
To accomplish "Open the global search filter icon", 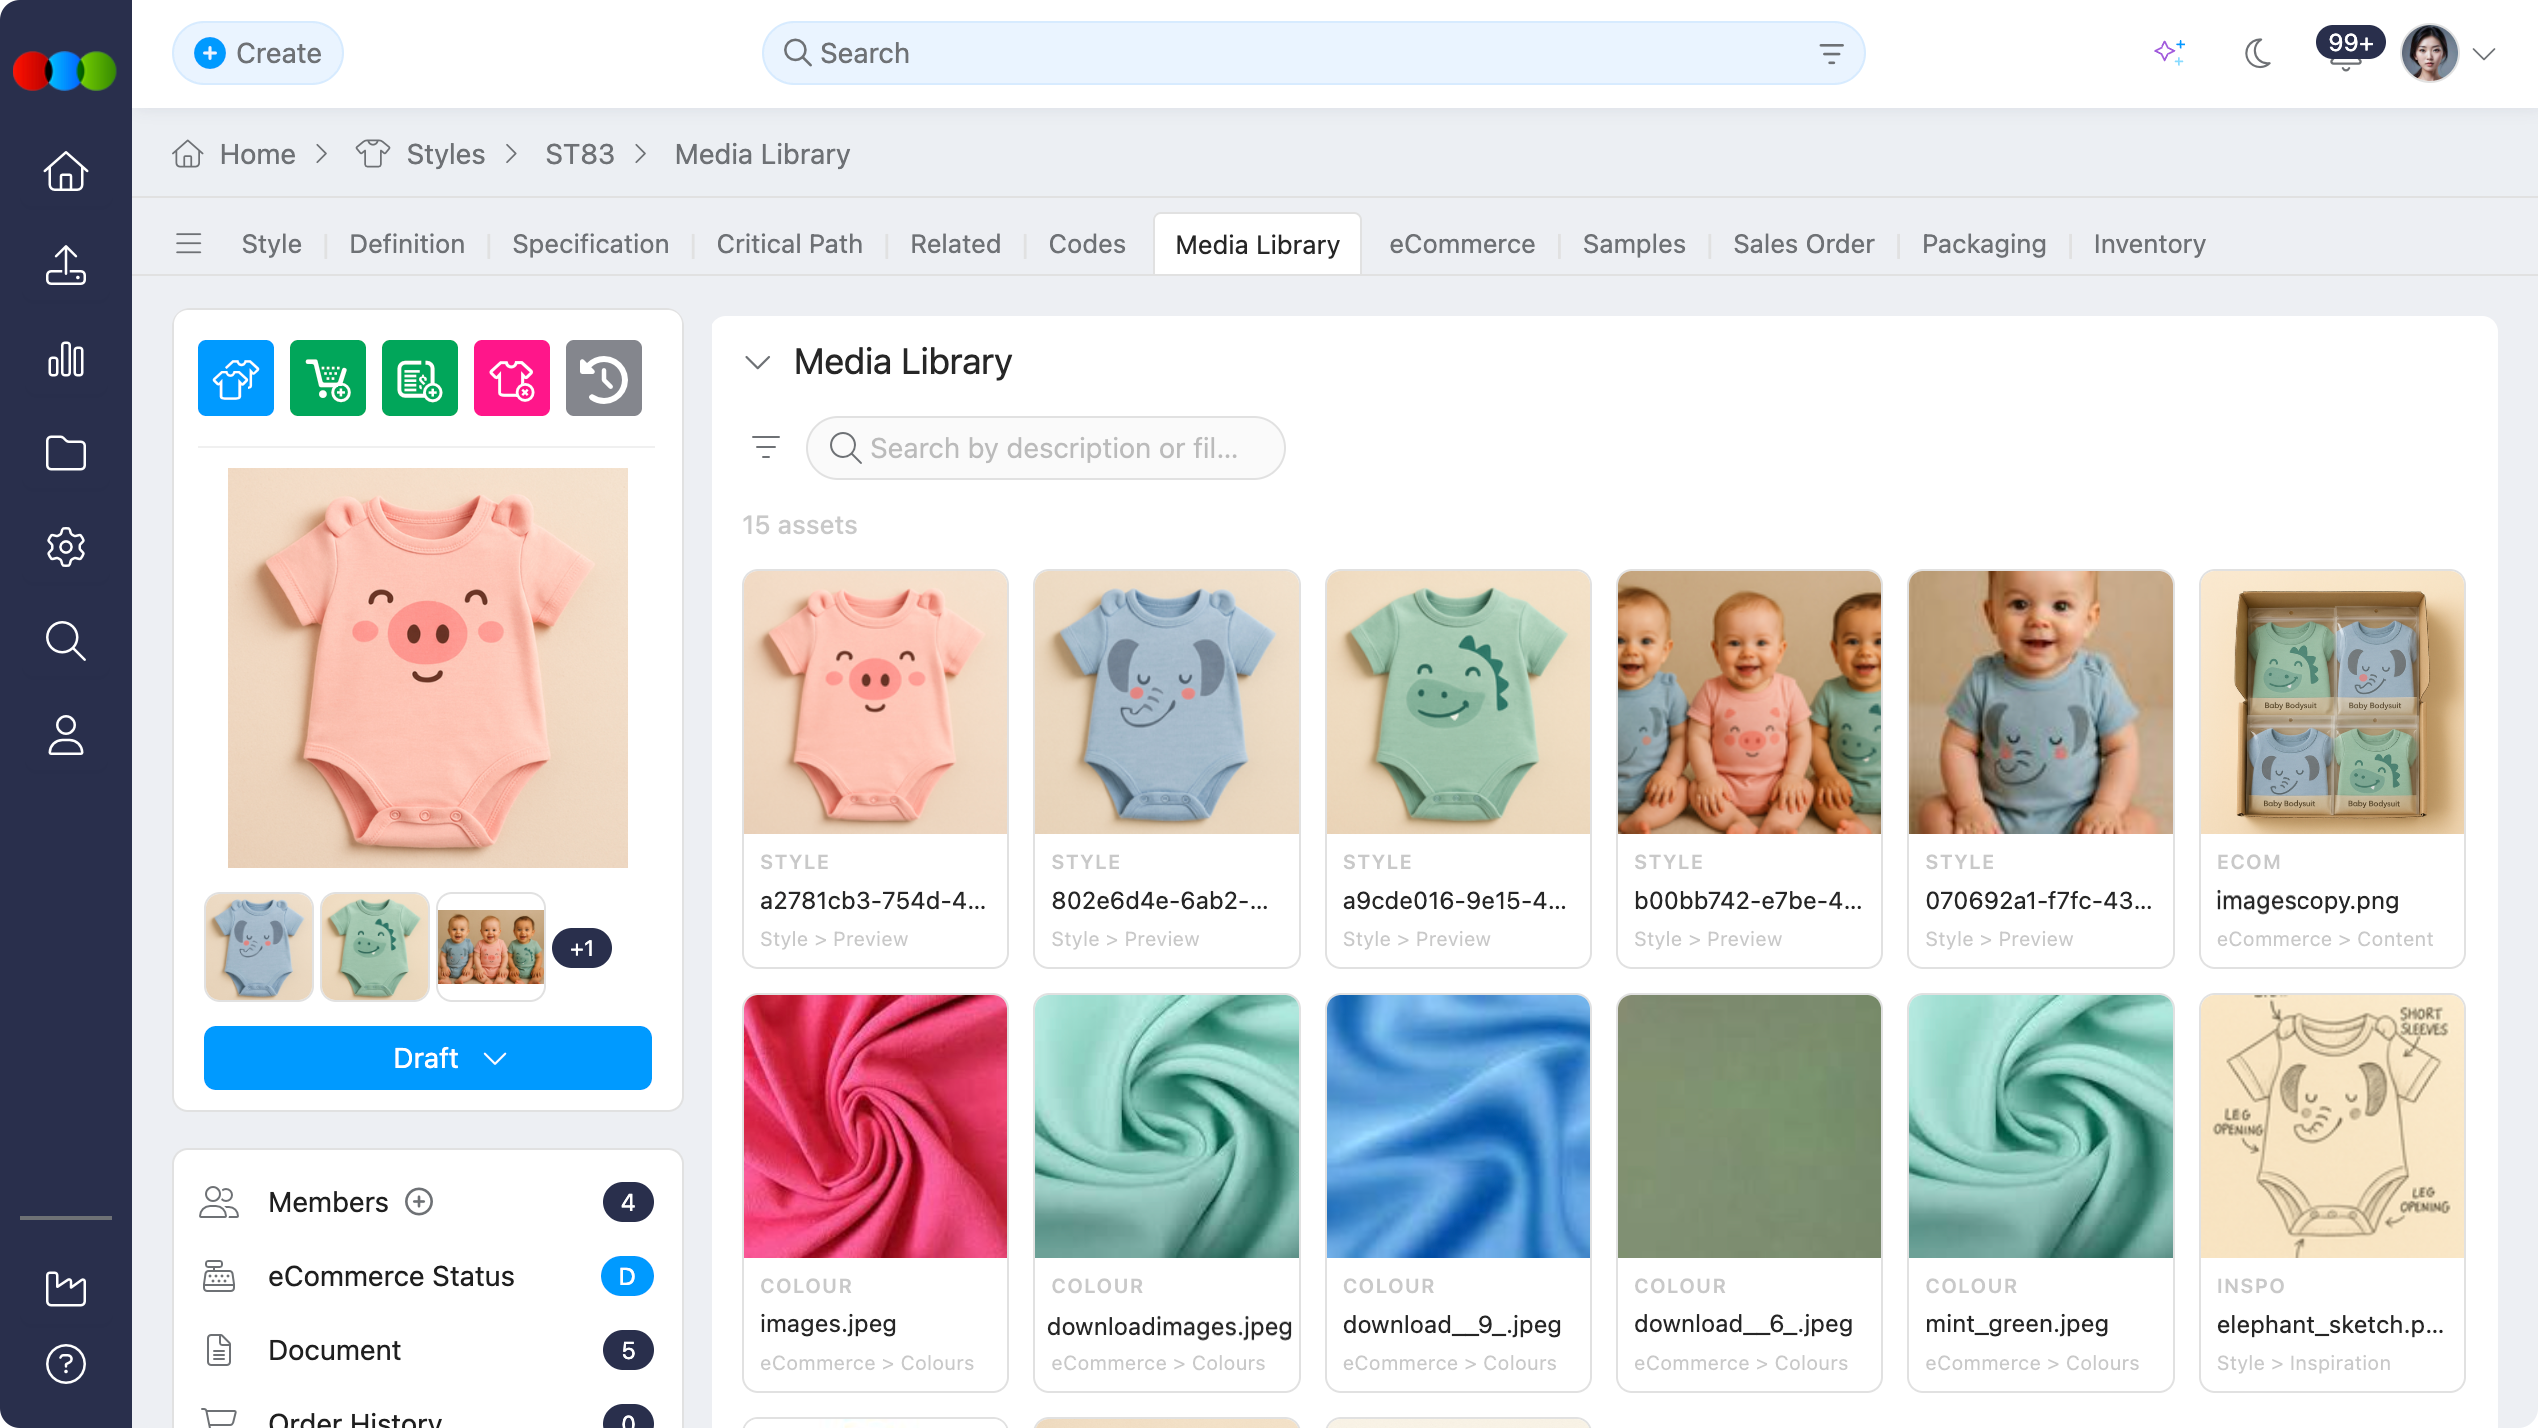I will click(x=1831, y=53).
